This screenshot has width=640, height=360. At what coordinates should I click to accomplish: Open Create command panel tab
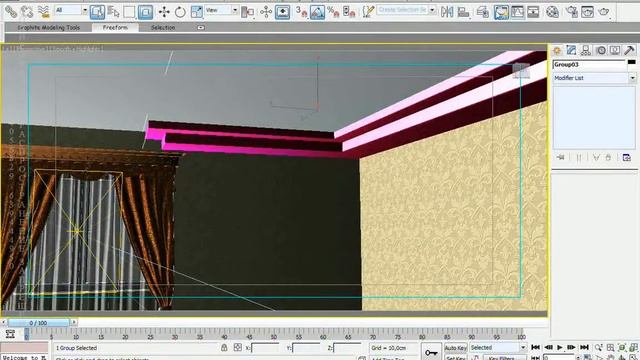pos(557,51)
